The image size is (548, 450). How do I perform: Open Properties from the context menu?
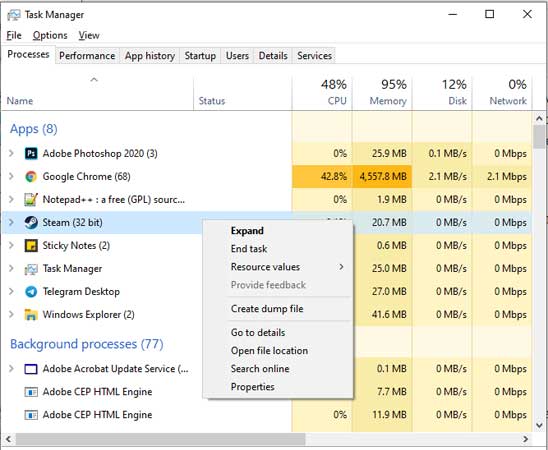(278, 387)
